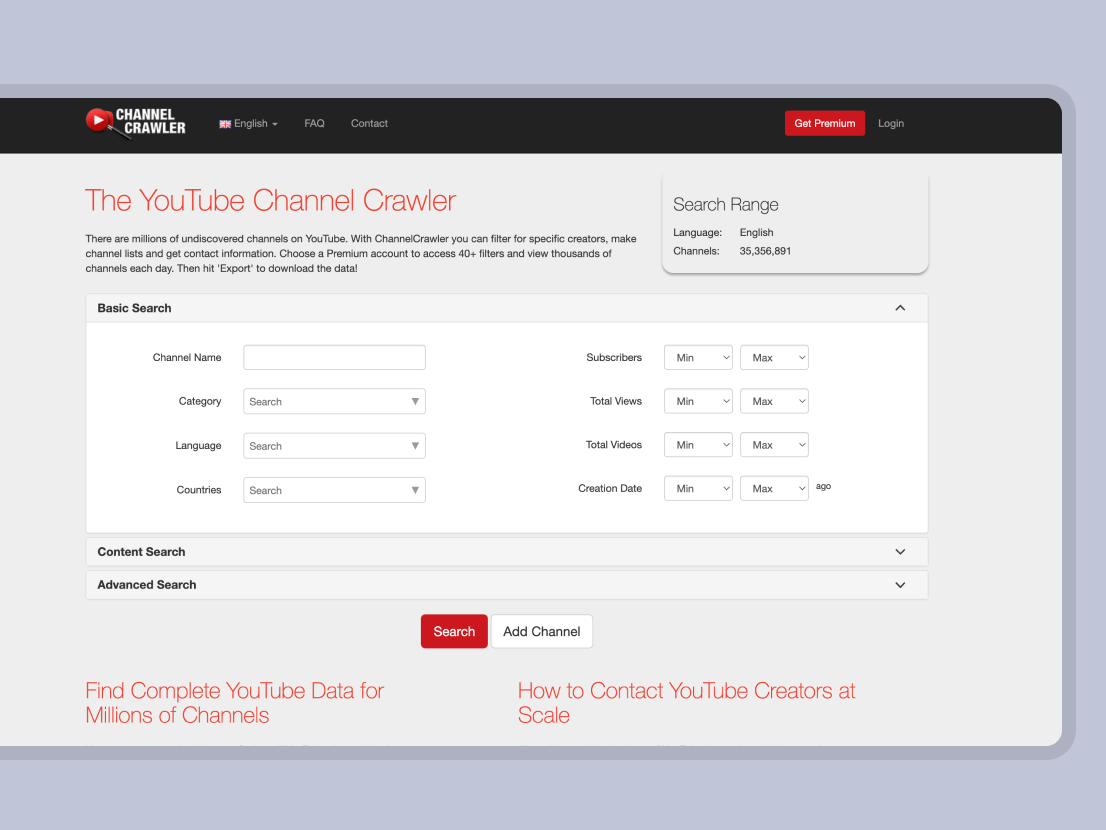The width and height of the screenshot is (1106, 830).
Task: Click 'How to Contact YouTube Creators' heading
Action: [686, 702]
